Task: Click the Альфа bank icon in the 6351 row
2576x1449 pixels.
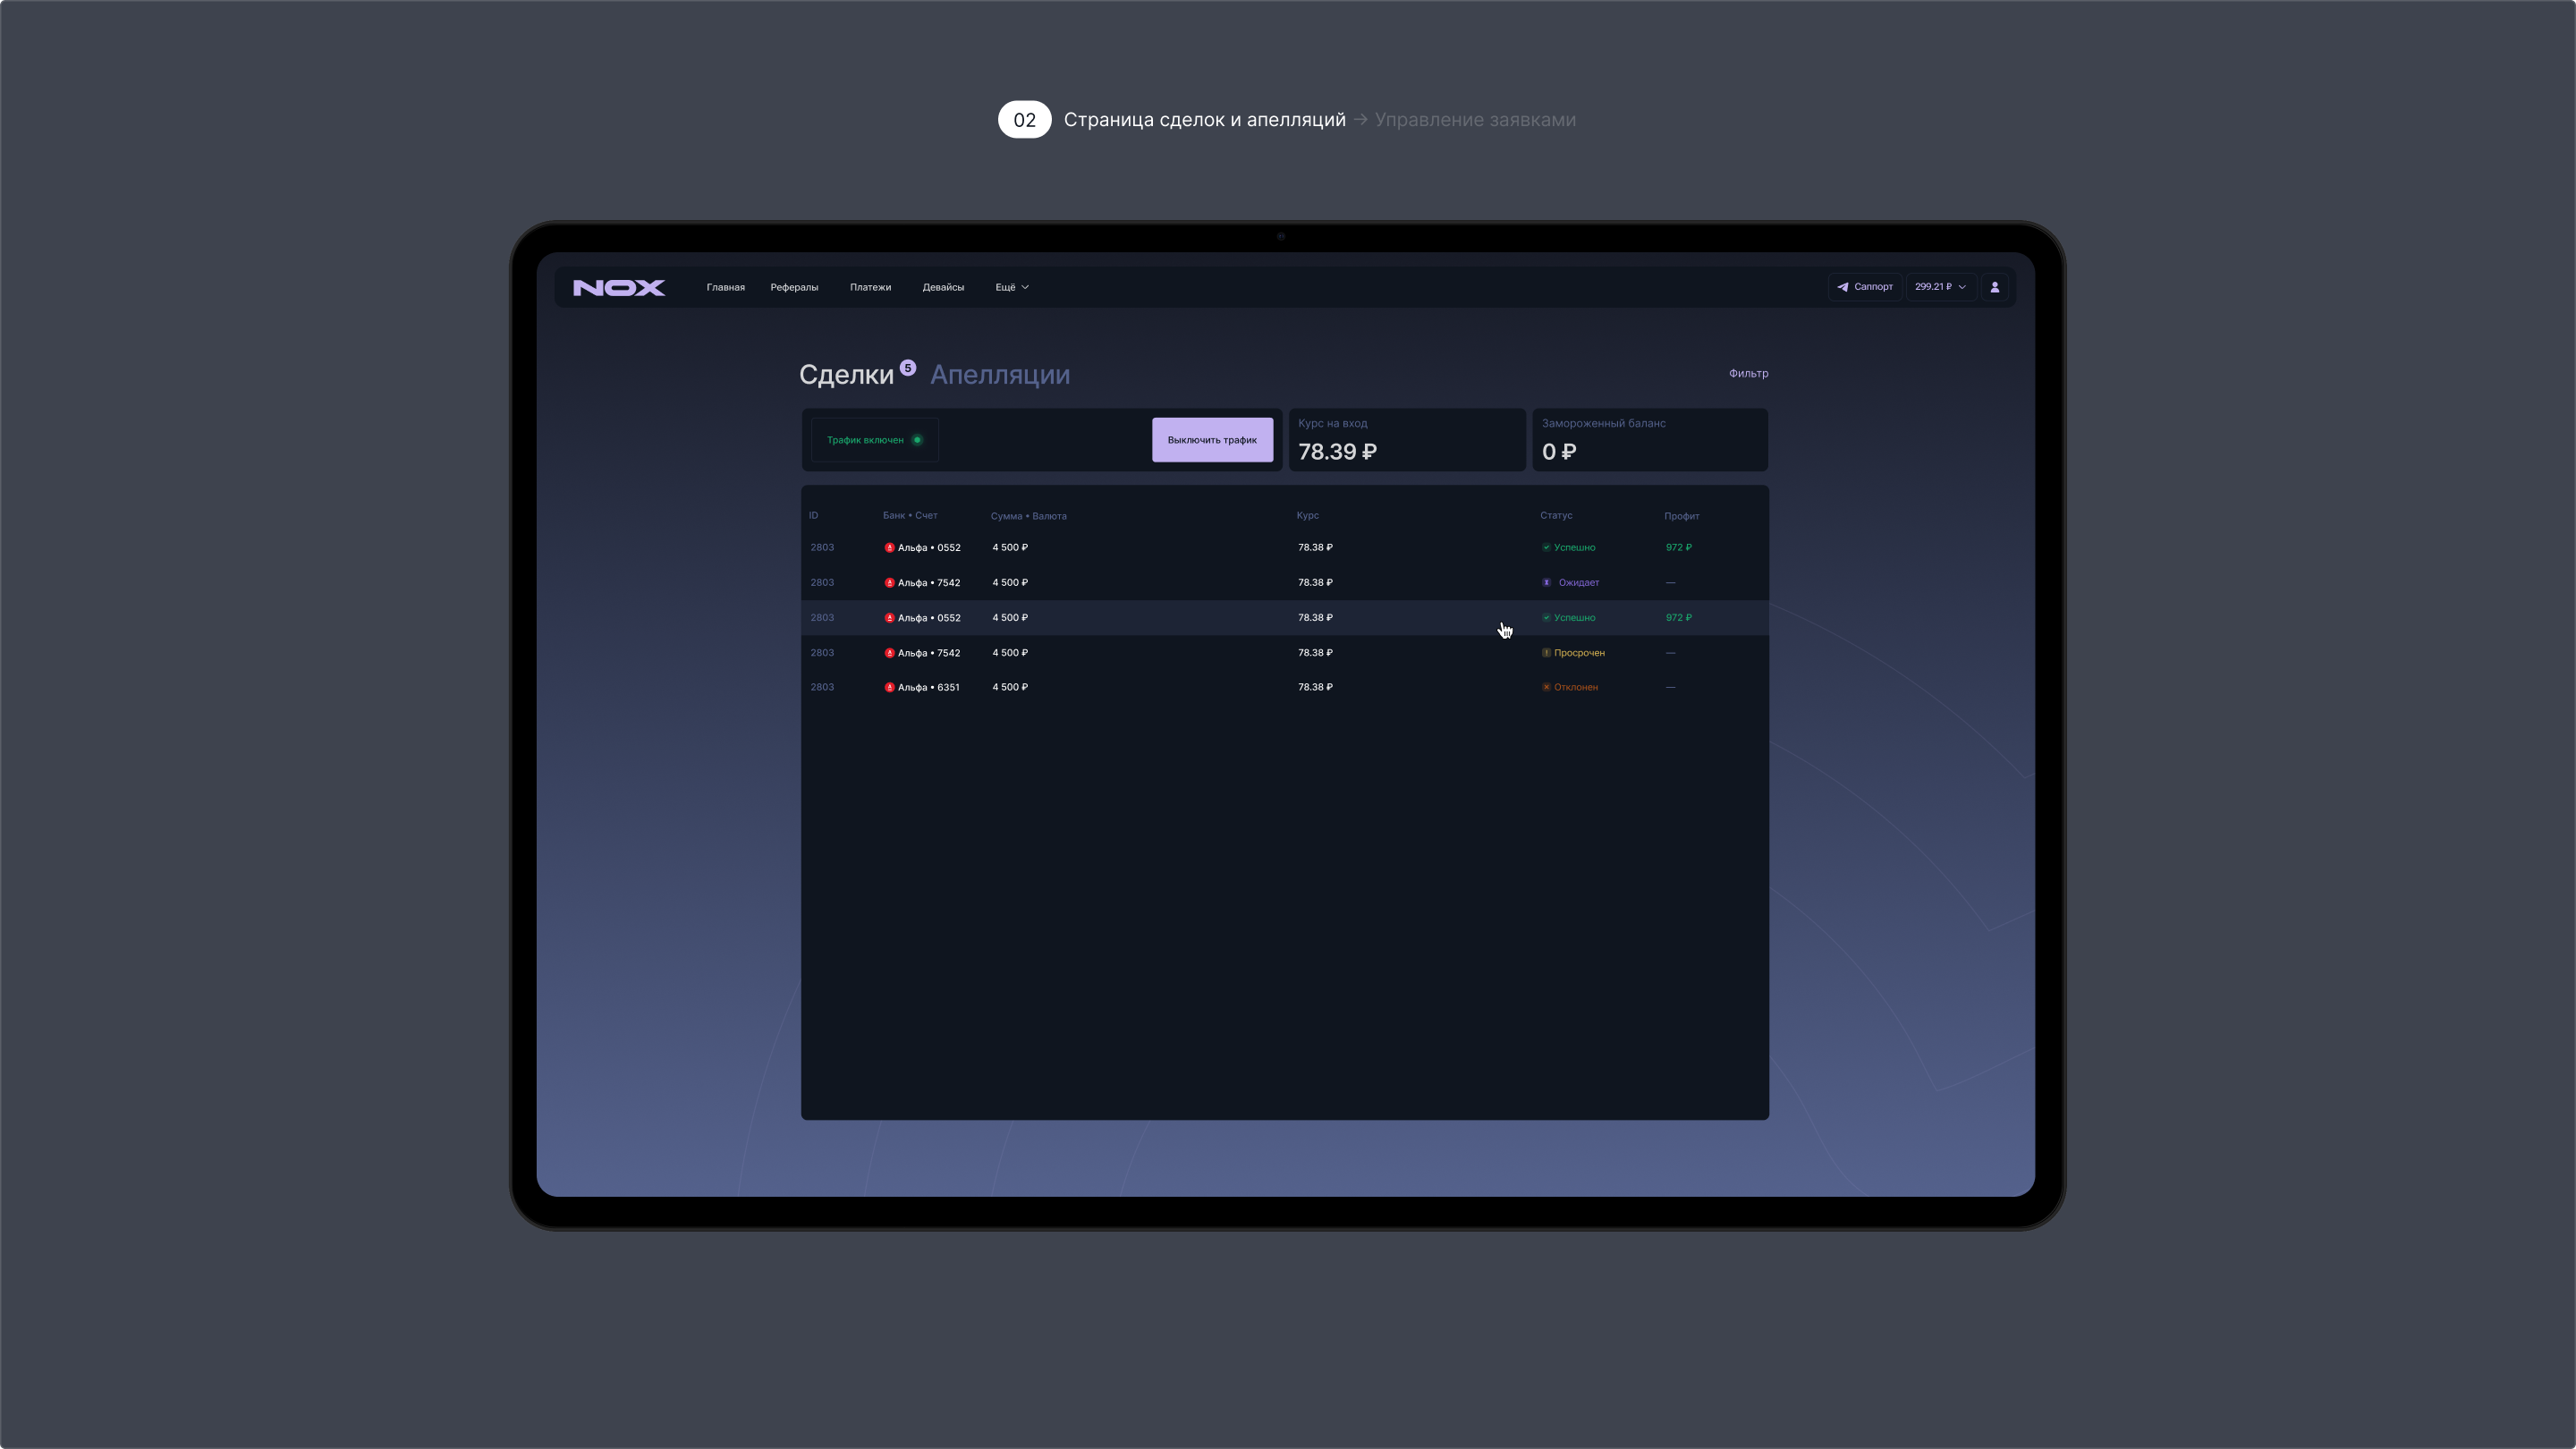Action: (889, 687)
